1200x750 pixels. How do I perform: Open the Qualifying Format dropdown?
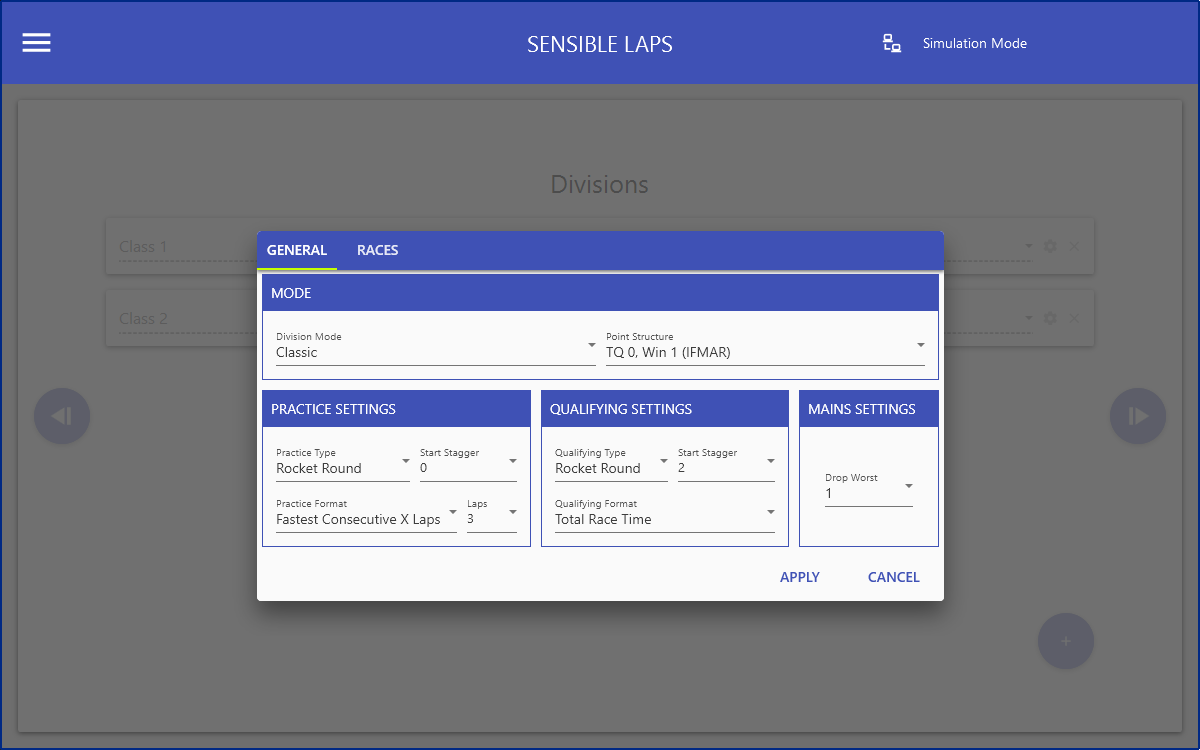click(x=664, y=519)
